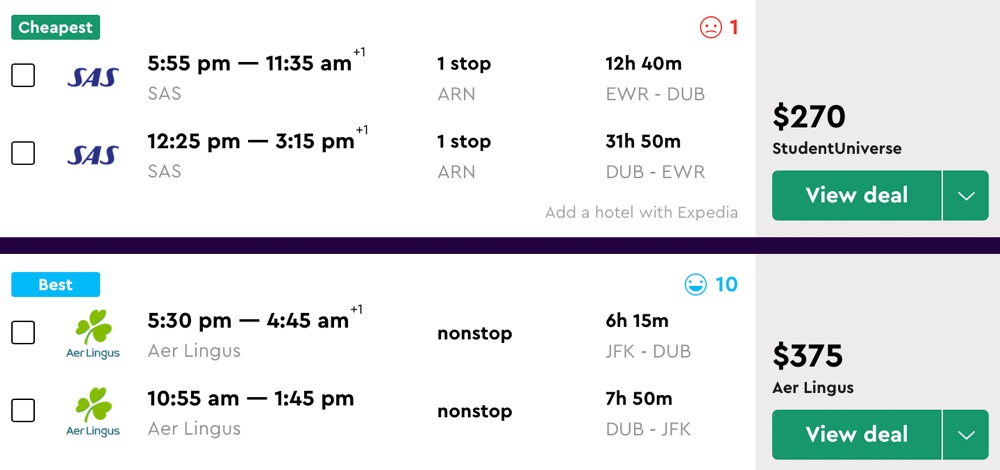
Task: Open the dropdown arrow beside the $375 View deal
Action: (x=965, y=434)
